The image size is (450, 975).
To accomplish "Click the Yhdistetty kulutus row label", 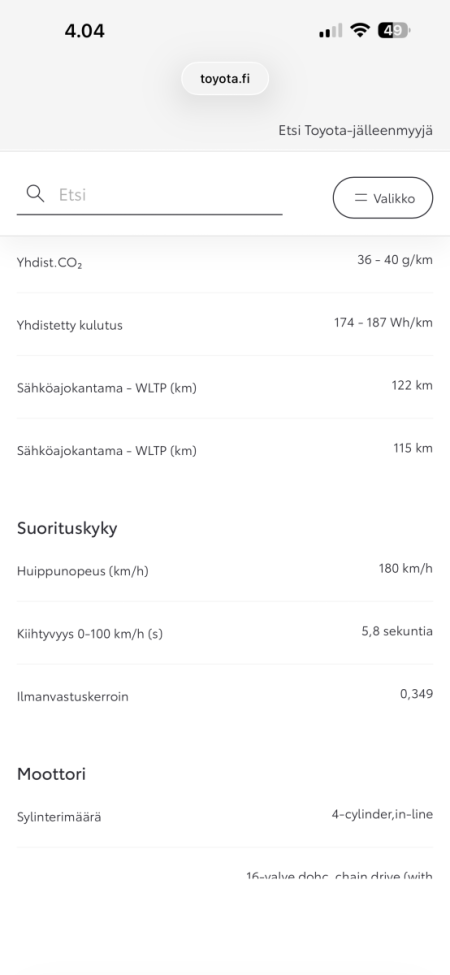I will [x=70, y=325].
